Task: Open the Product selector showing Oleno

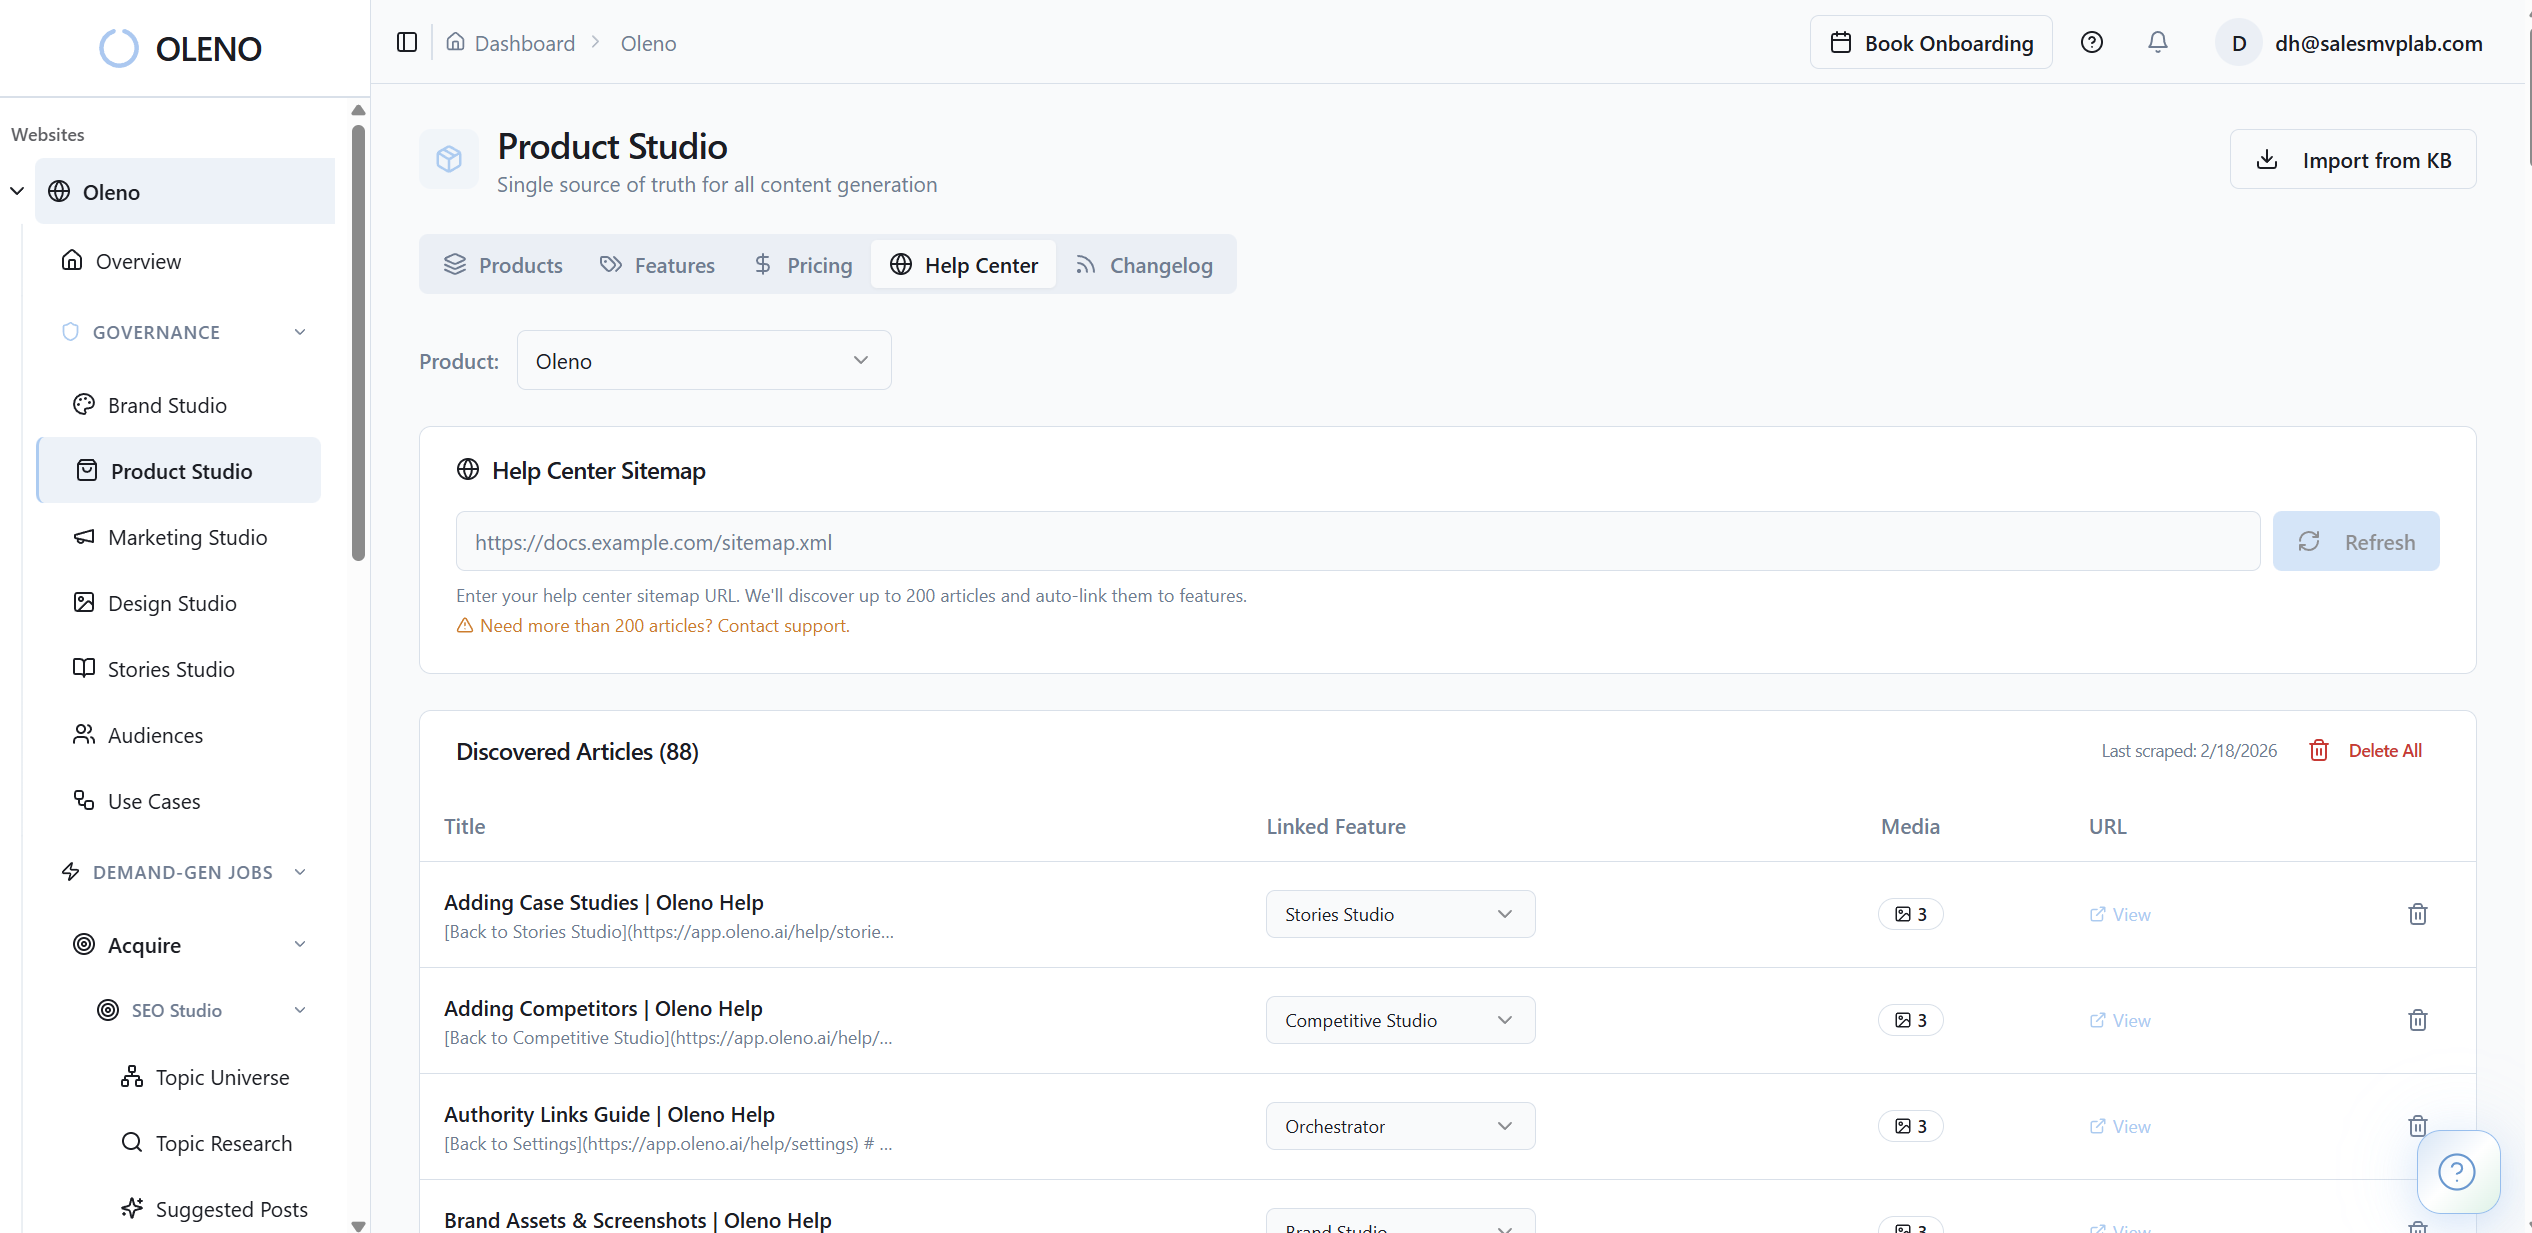Action: point(703,360)
